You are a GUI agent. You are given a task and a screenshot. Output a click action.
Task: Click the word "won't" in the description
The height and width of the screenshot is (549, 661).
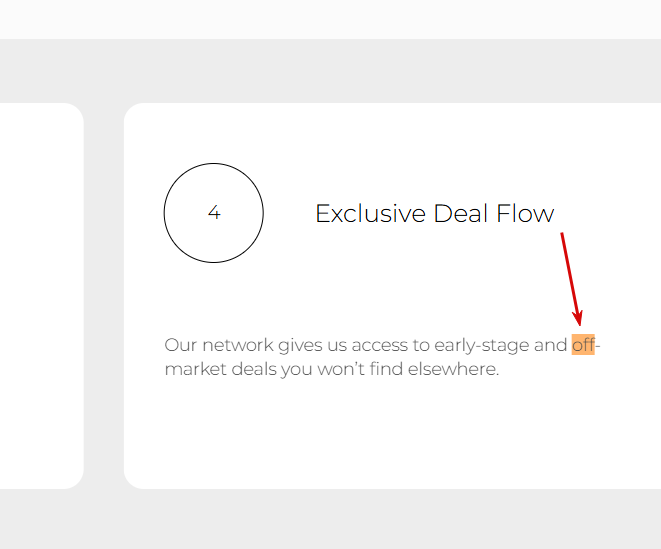[341, 369]
